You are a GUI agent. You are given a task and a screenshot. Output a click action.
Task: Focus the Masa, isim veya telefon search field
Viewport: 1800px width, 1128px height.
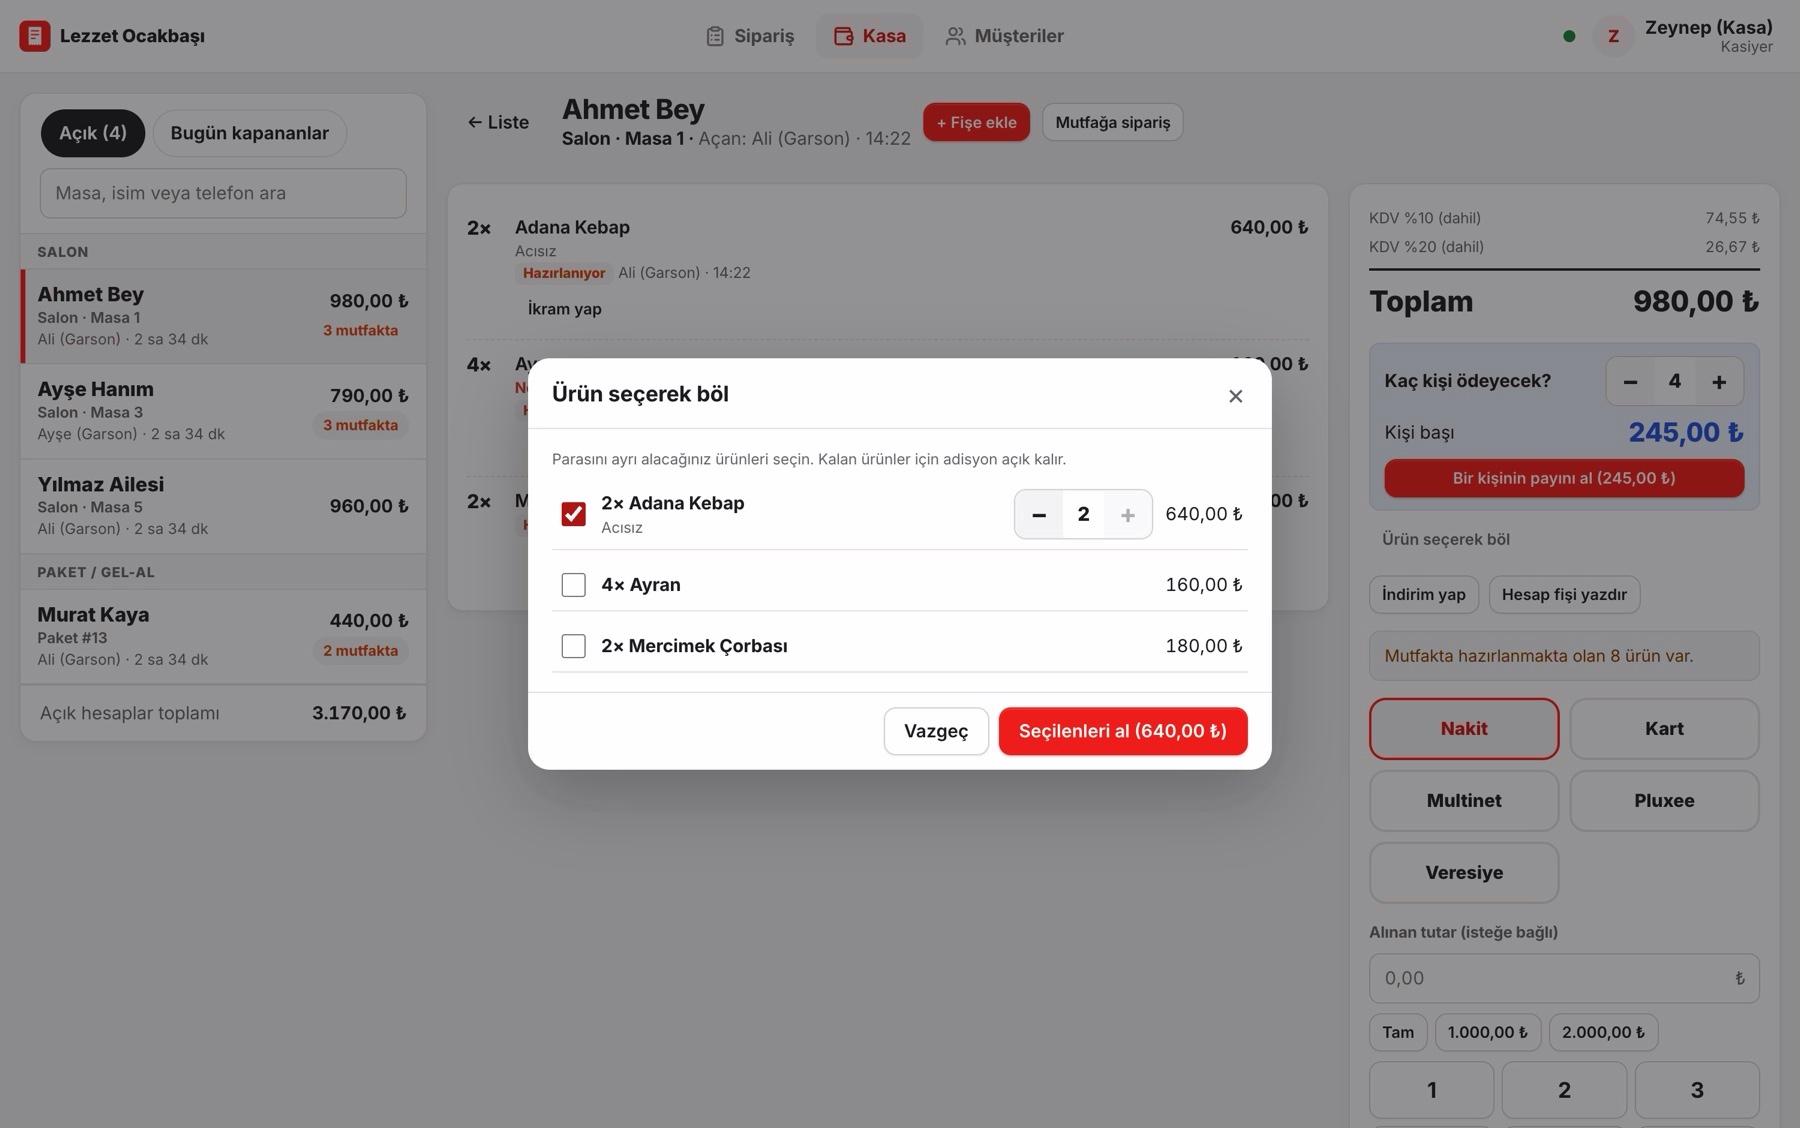(223, 193)
